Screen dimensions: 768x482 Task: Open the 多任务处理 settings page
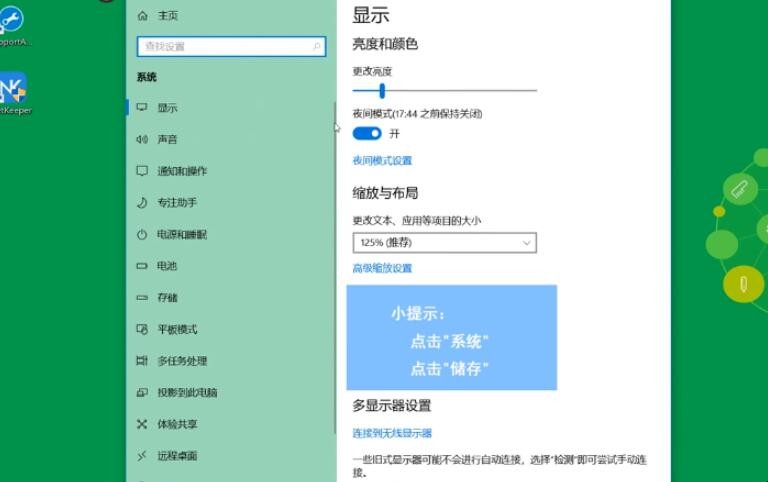point(182,361)
